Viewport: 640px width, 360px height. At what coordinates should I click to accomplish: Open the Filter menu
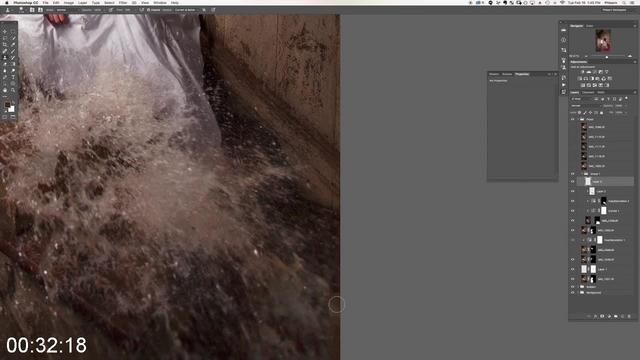click(123, 2)
